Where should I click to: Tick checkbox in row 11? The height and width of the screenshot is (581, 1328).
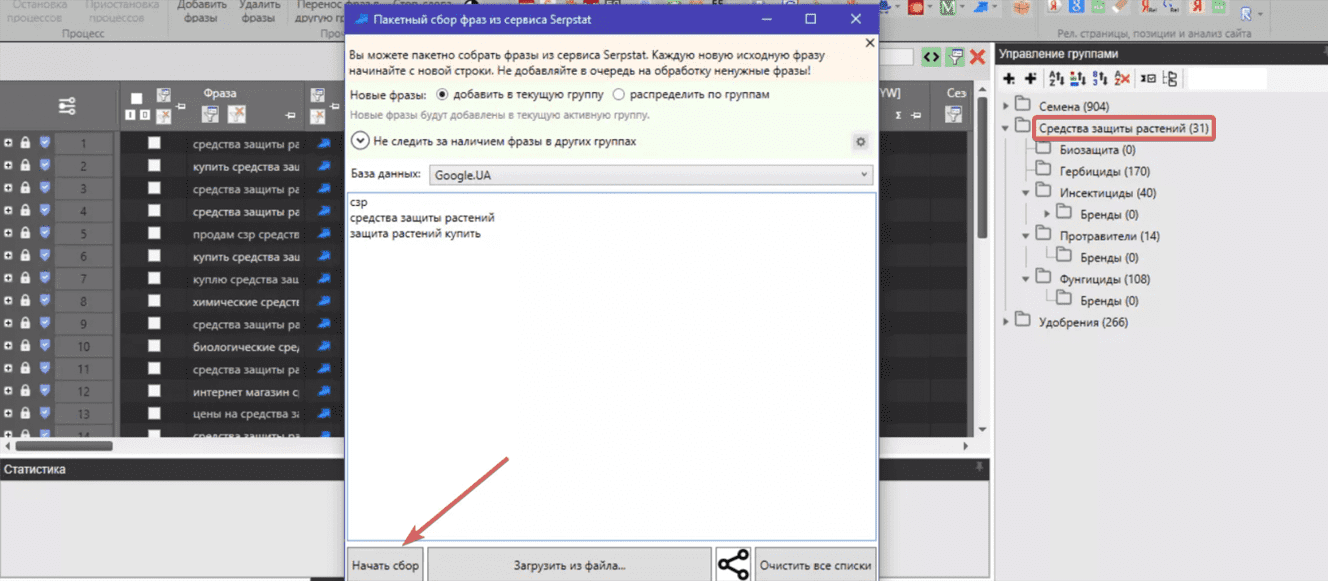154,369
